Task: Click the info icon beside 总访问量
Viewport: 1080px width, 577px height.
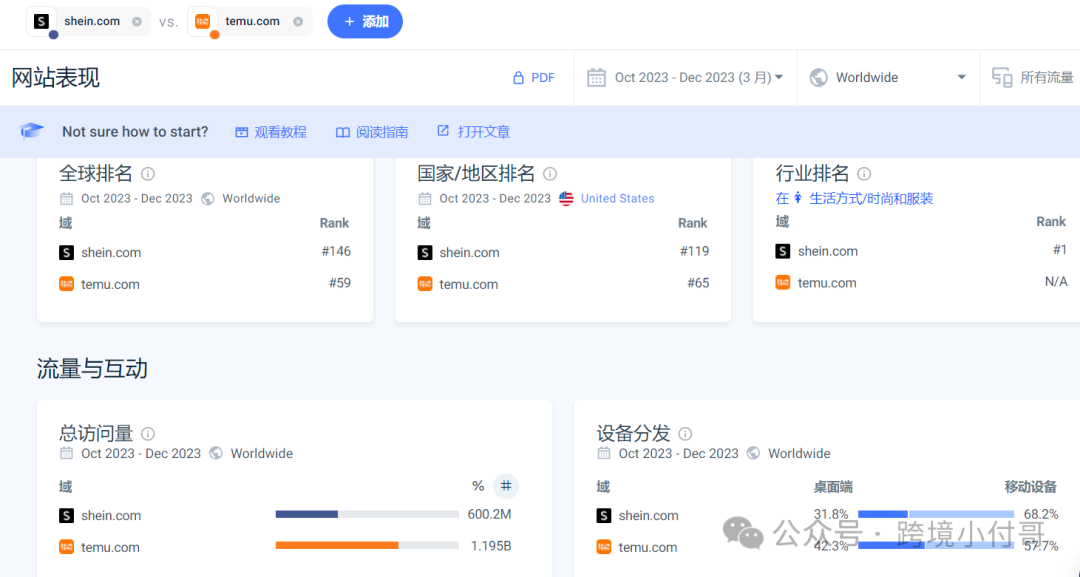Action: click(147, 434)
